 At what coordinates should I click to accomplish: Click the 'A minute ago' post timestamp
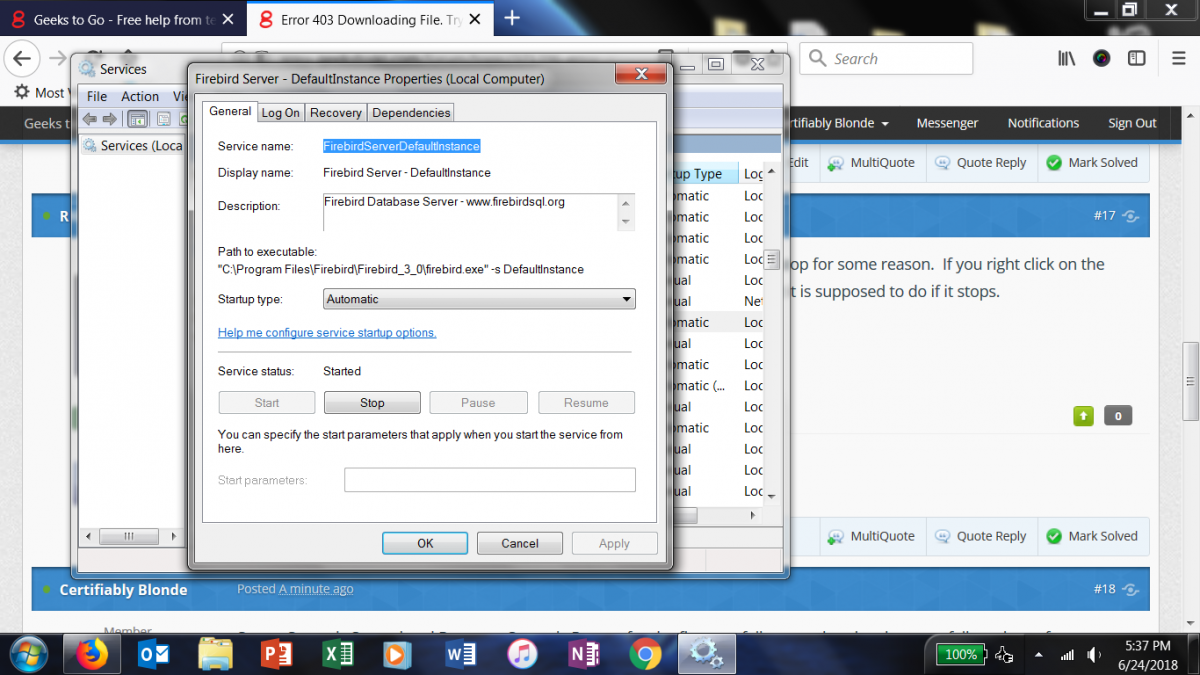[316, 589]
